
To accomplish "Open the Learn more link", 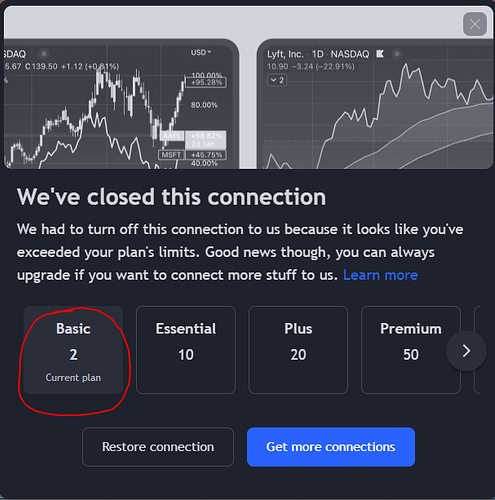I will [380, 275].
